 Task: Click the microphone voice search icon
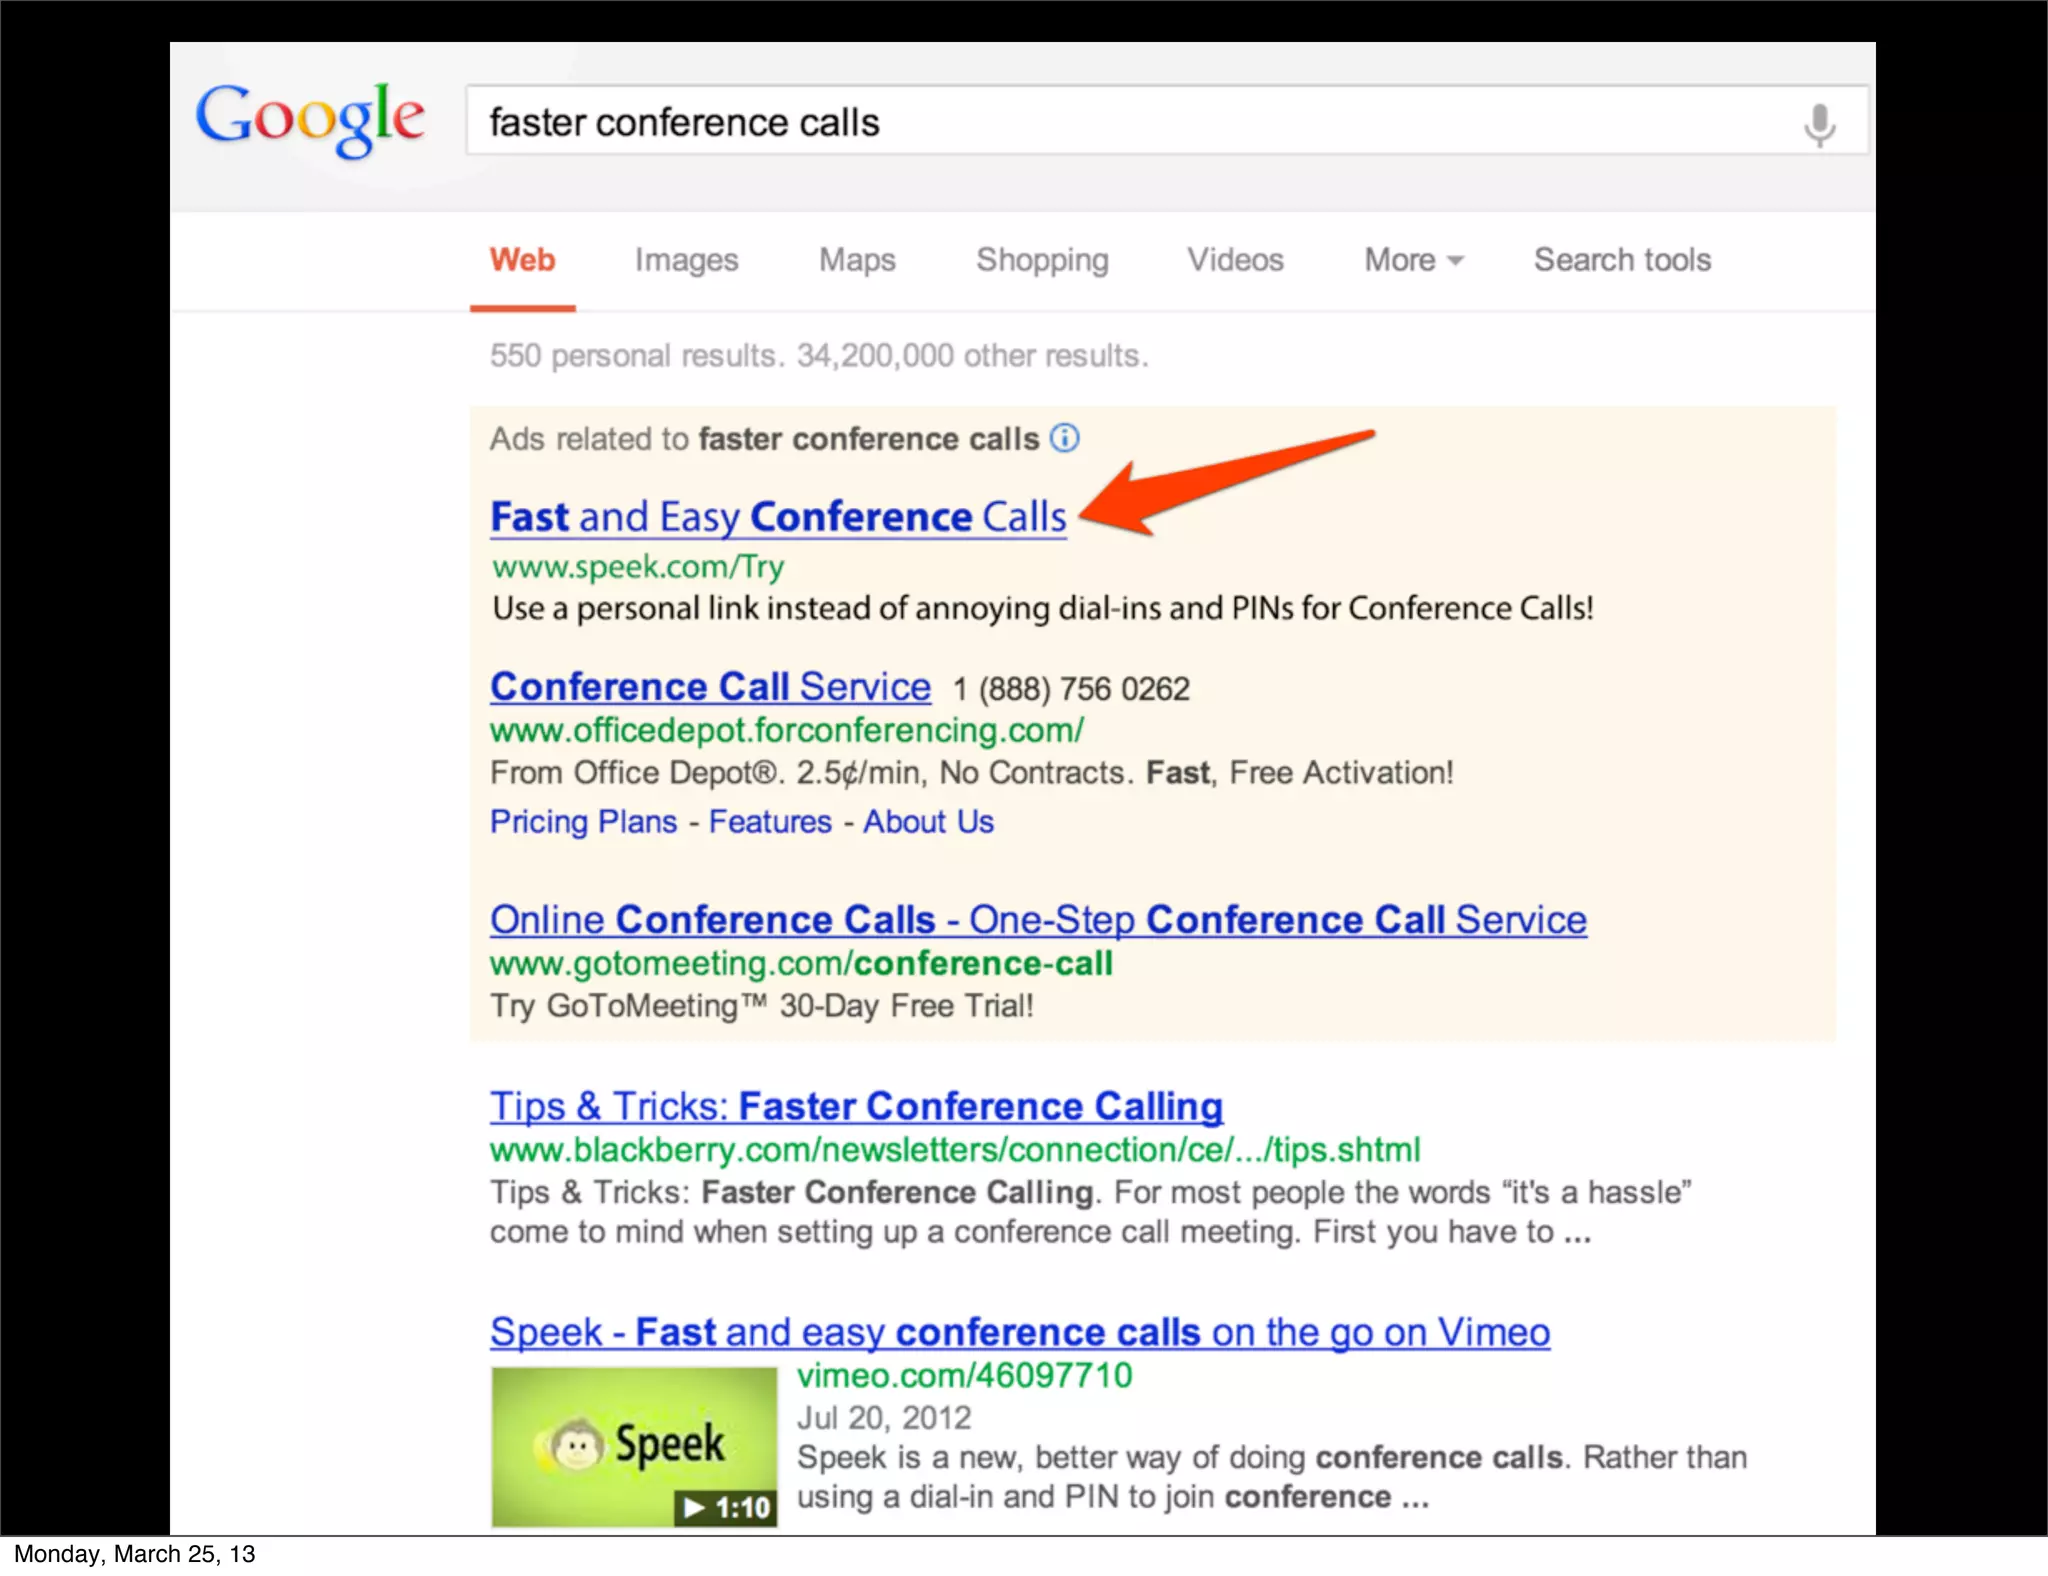(x=1819, y=124)
